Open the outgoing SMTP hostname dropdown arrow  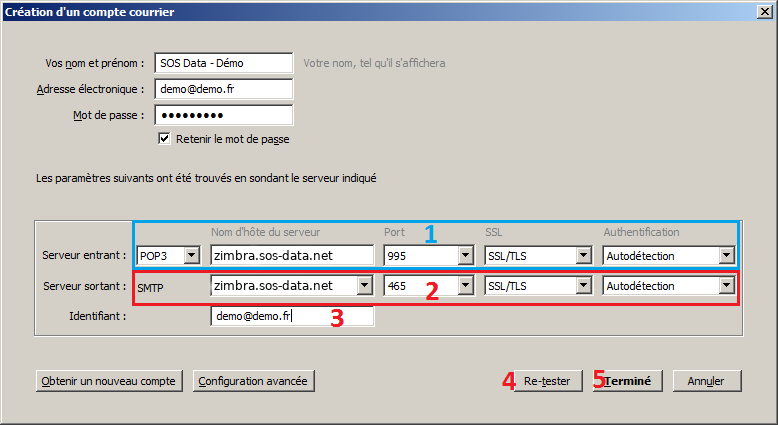pyautogui.click(x=365, y=286)
